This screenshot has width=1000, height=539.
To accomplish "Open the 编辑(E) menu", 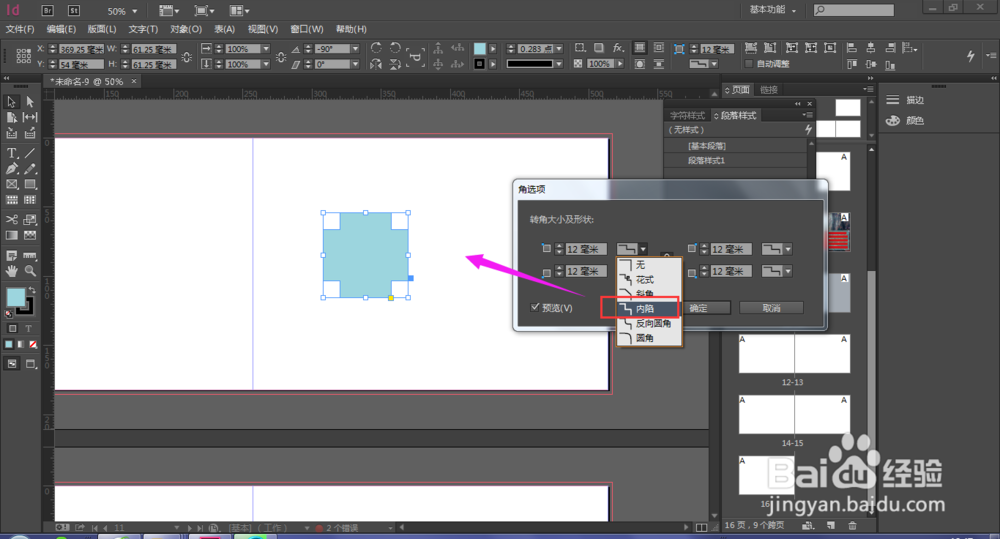I will click(x=61, y=29).
